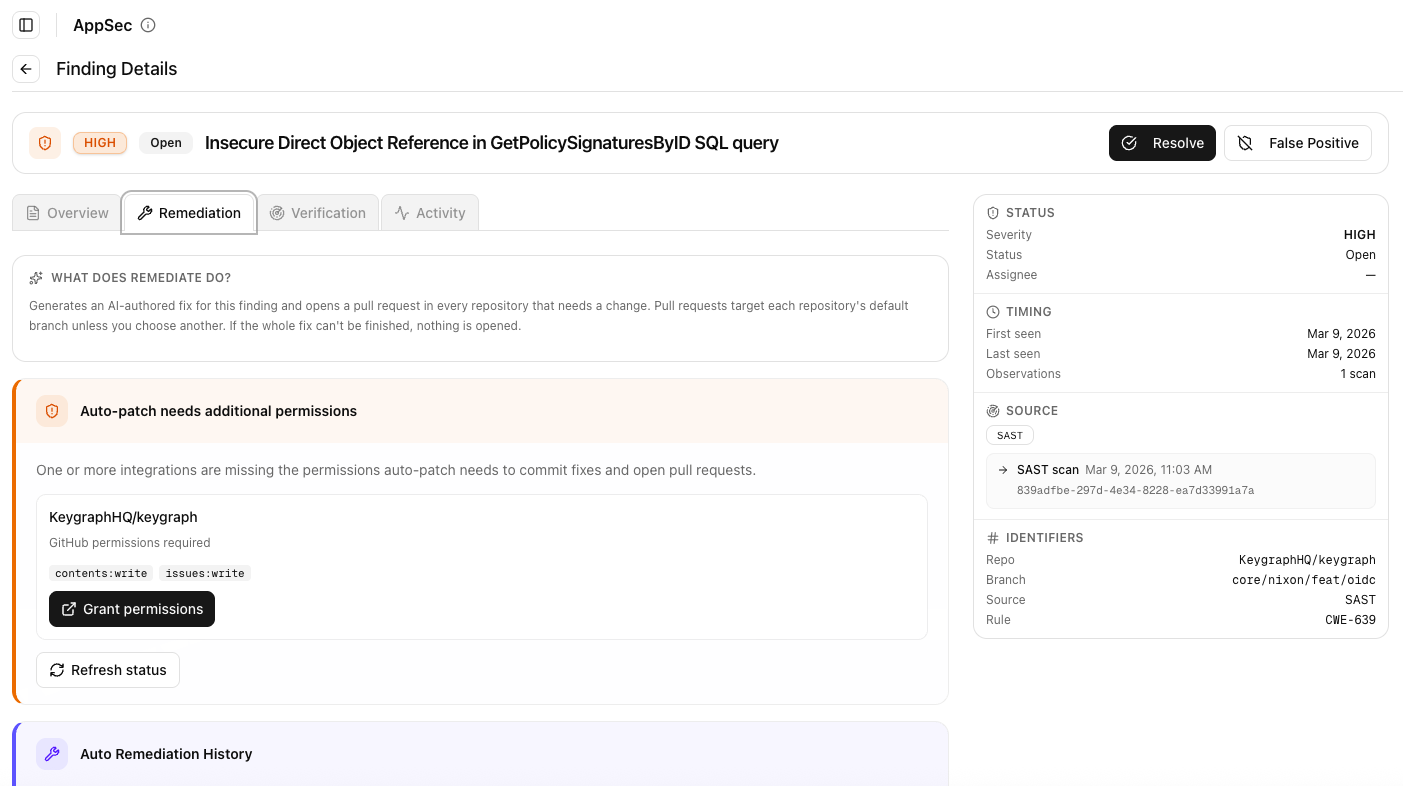Click the Source value SAST in Identifiers
Viewport: 1403px width, 786px height.
coord(1360,600)
